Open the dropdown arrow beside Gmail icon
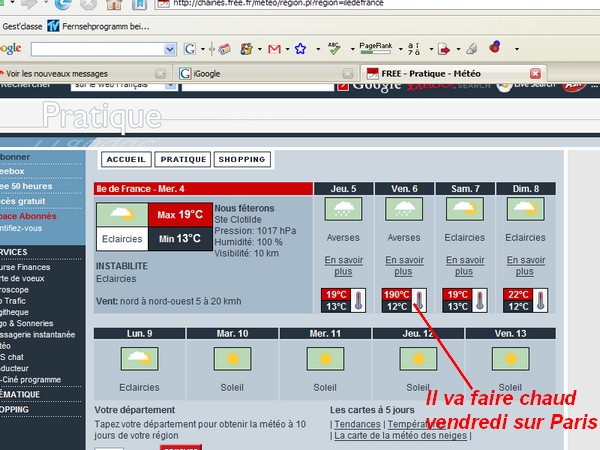Image resolution: width=600 pixels, height=450 pixels. (x=288, y=49)
